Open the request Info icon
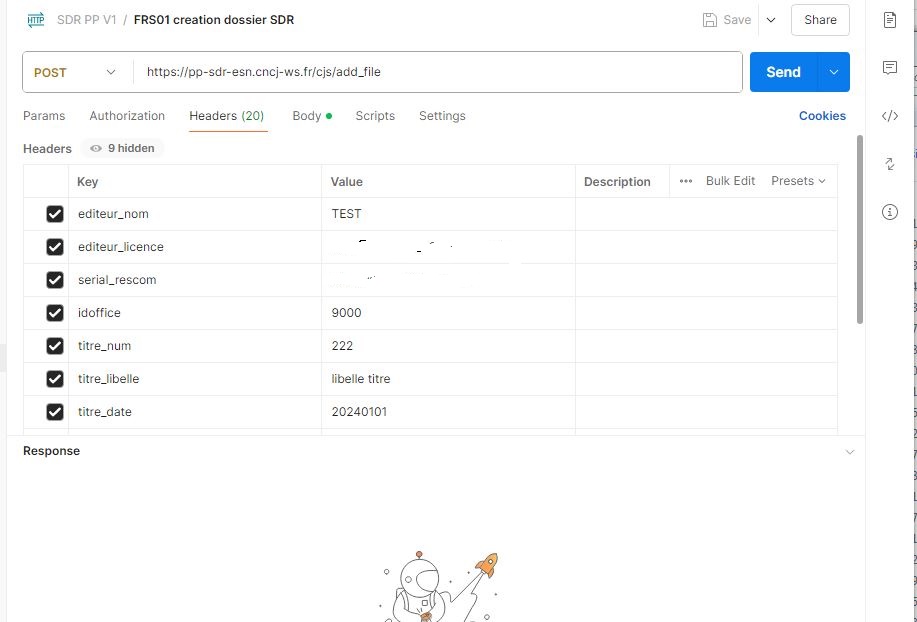 click(890, 212)
